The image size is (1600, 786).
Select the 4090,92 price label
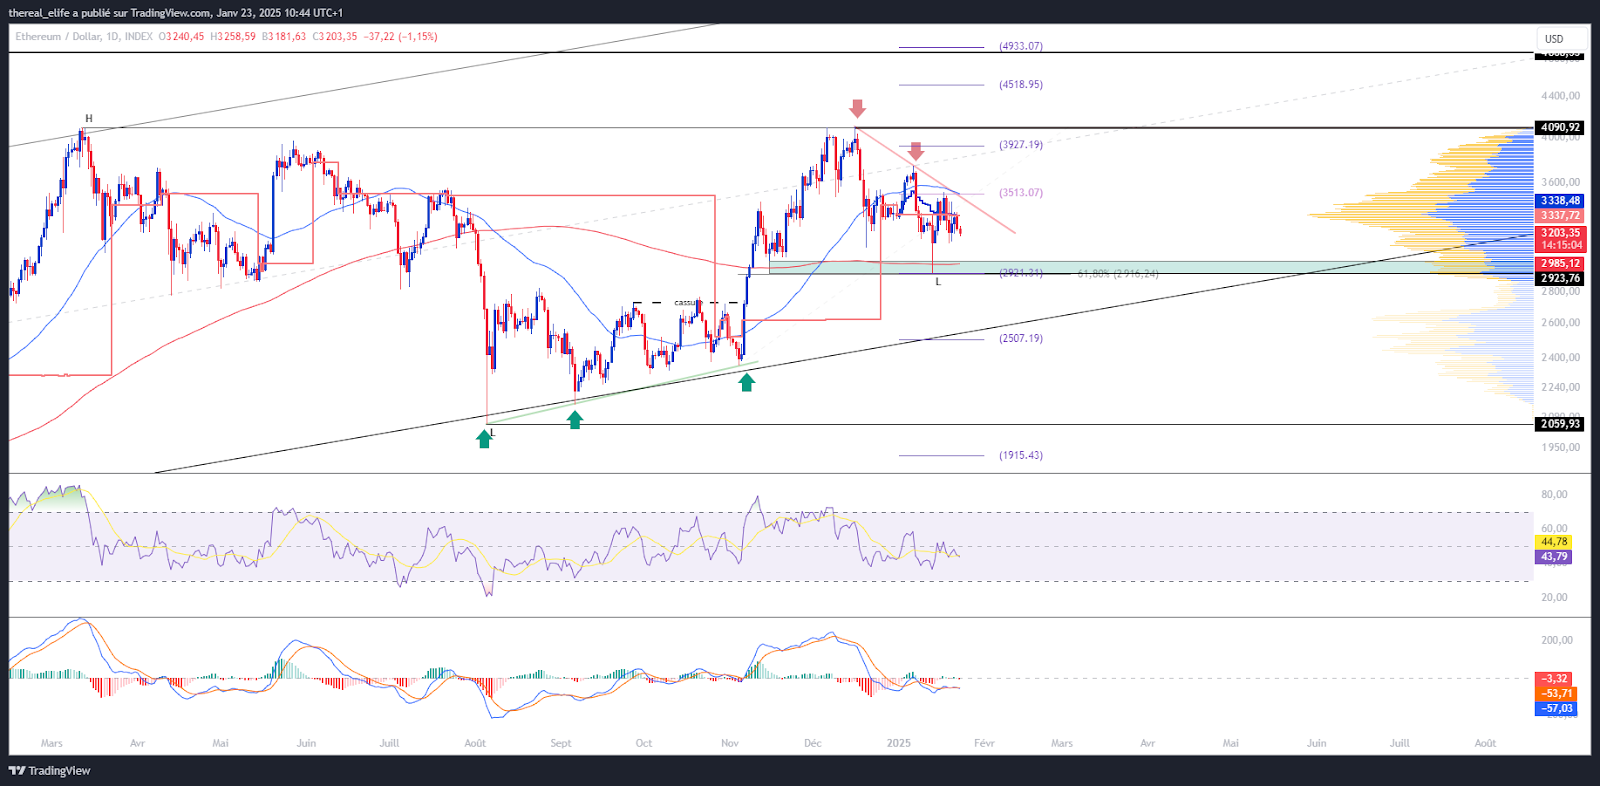pyautogui.click(x=1560, y=128)
